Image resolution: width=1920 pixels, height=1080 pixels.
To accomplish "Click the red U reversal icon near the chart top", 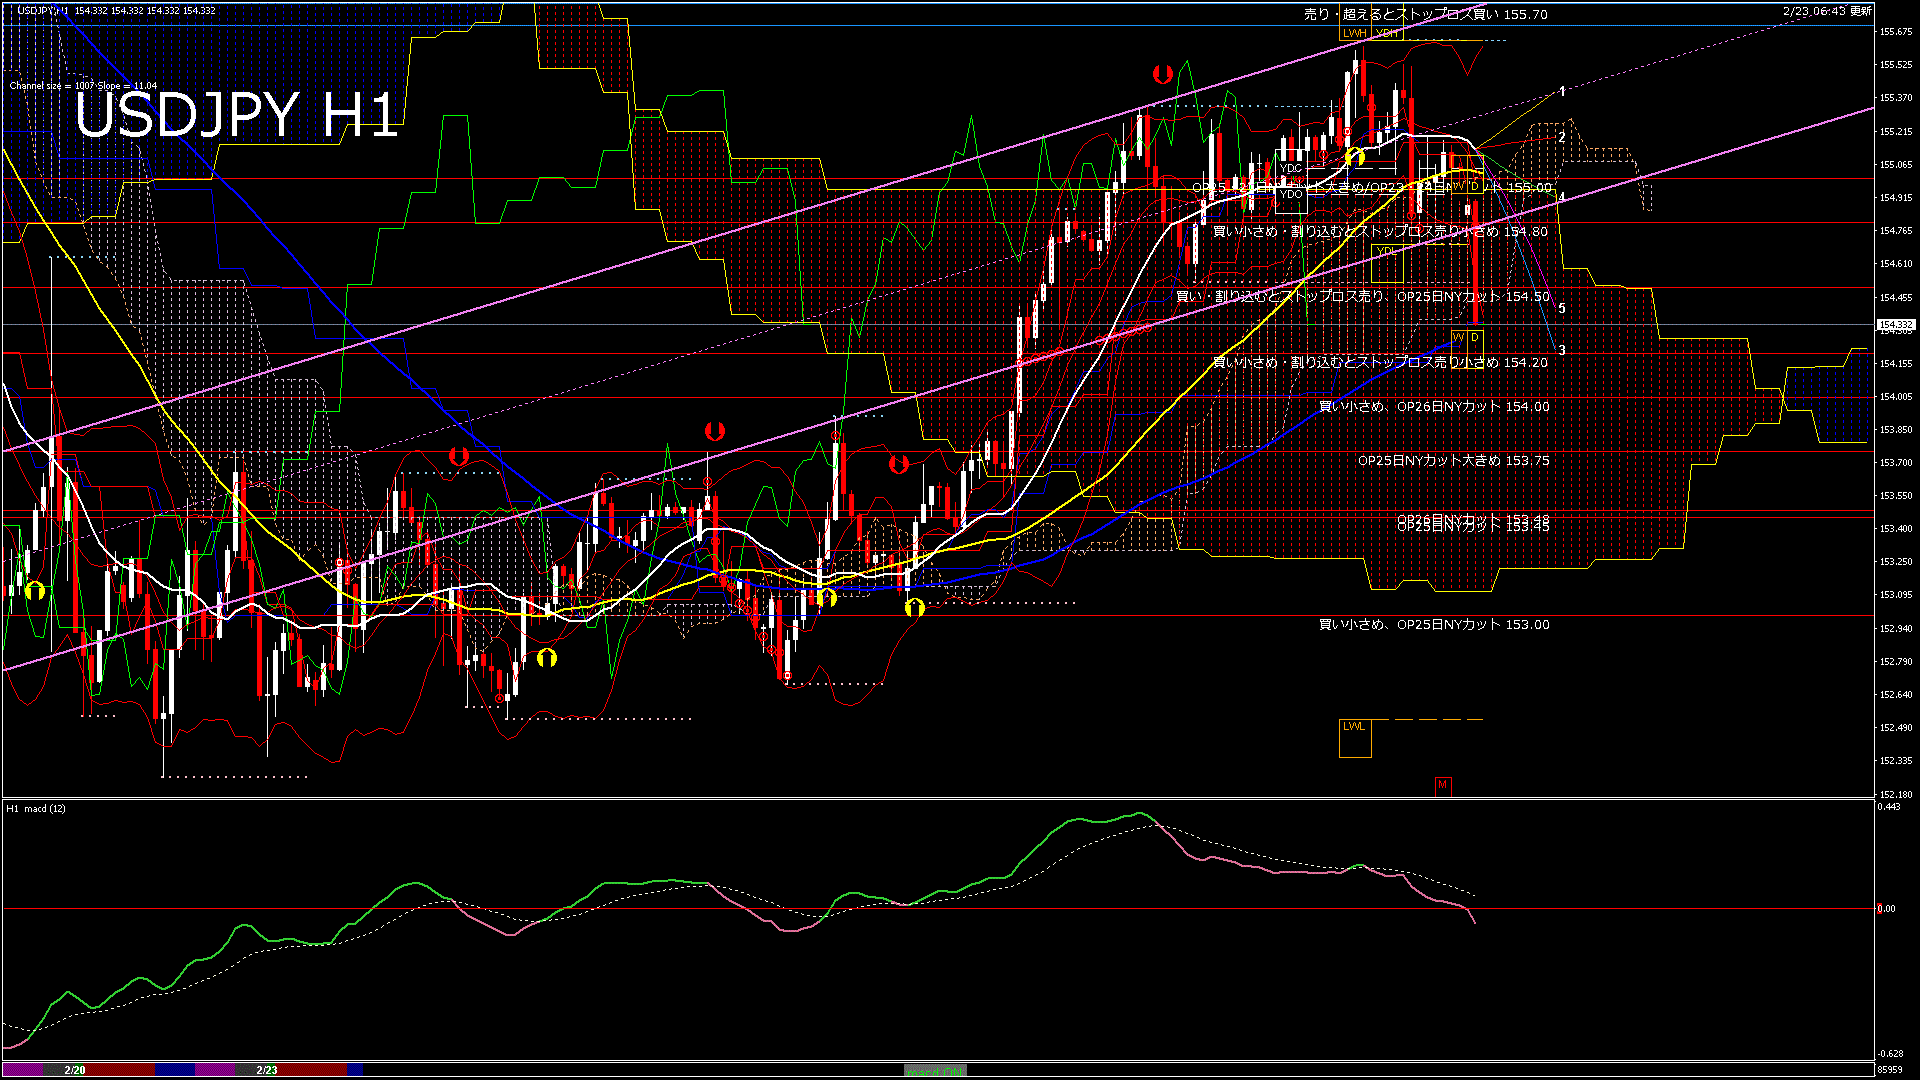I will (x=1162, y=73).
